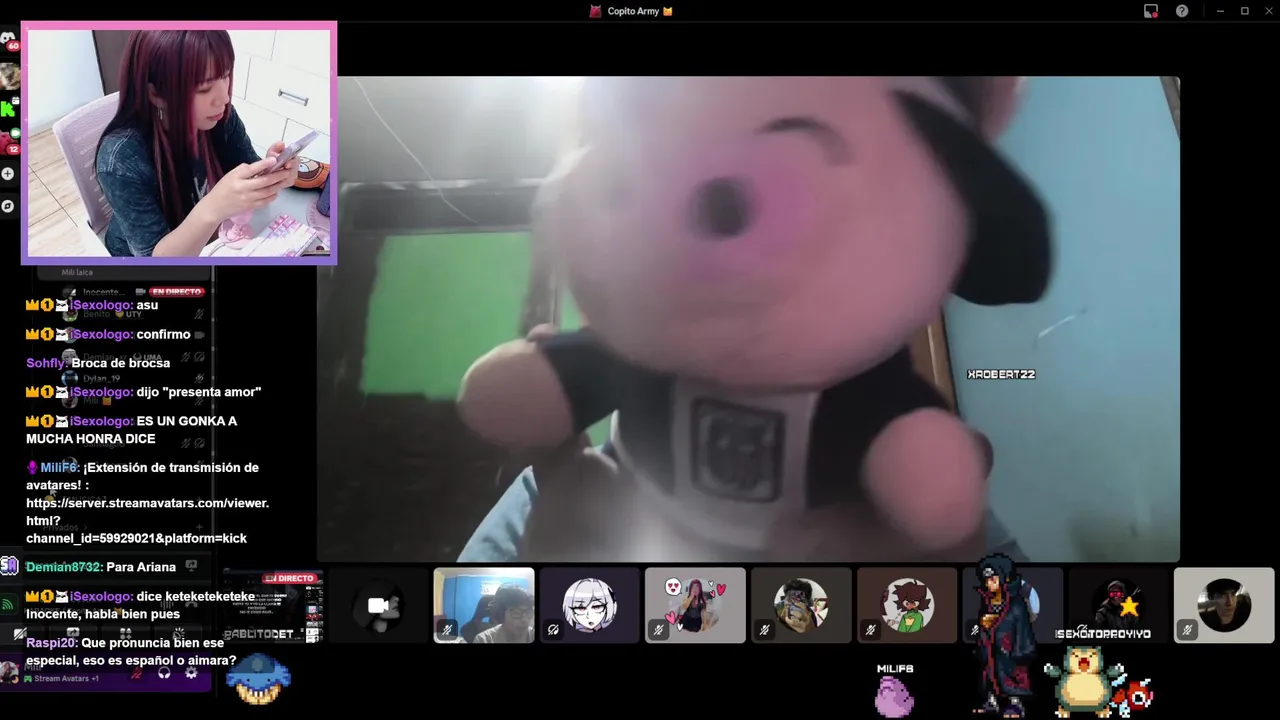Image resolution: width=1280 pixels, height=720 pixels.
Task: Open Discord inbox icon in title bar
Action: pos(1151,11)
